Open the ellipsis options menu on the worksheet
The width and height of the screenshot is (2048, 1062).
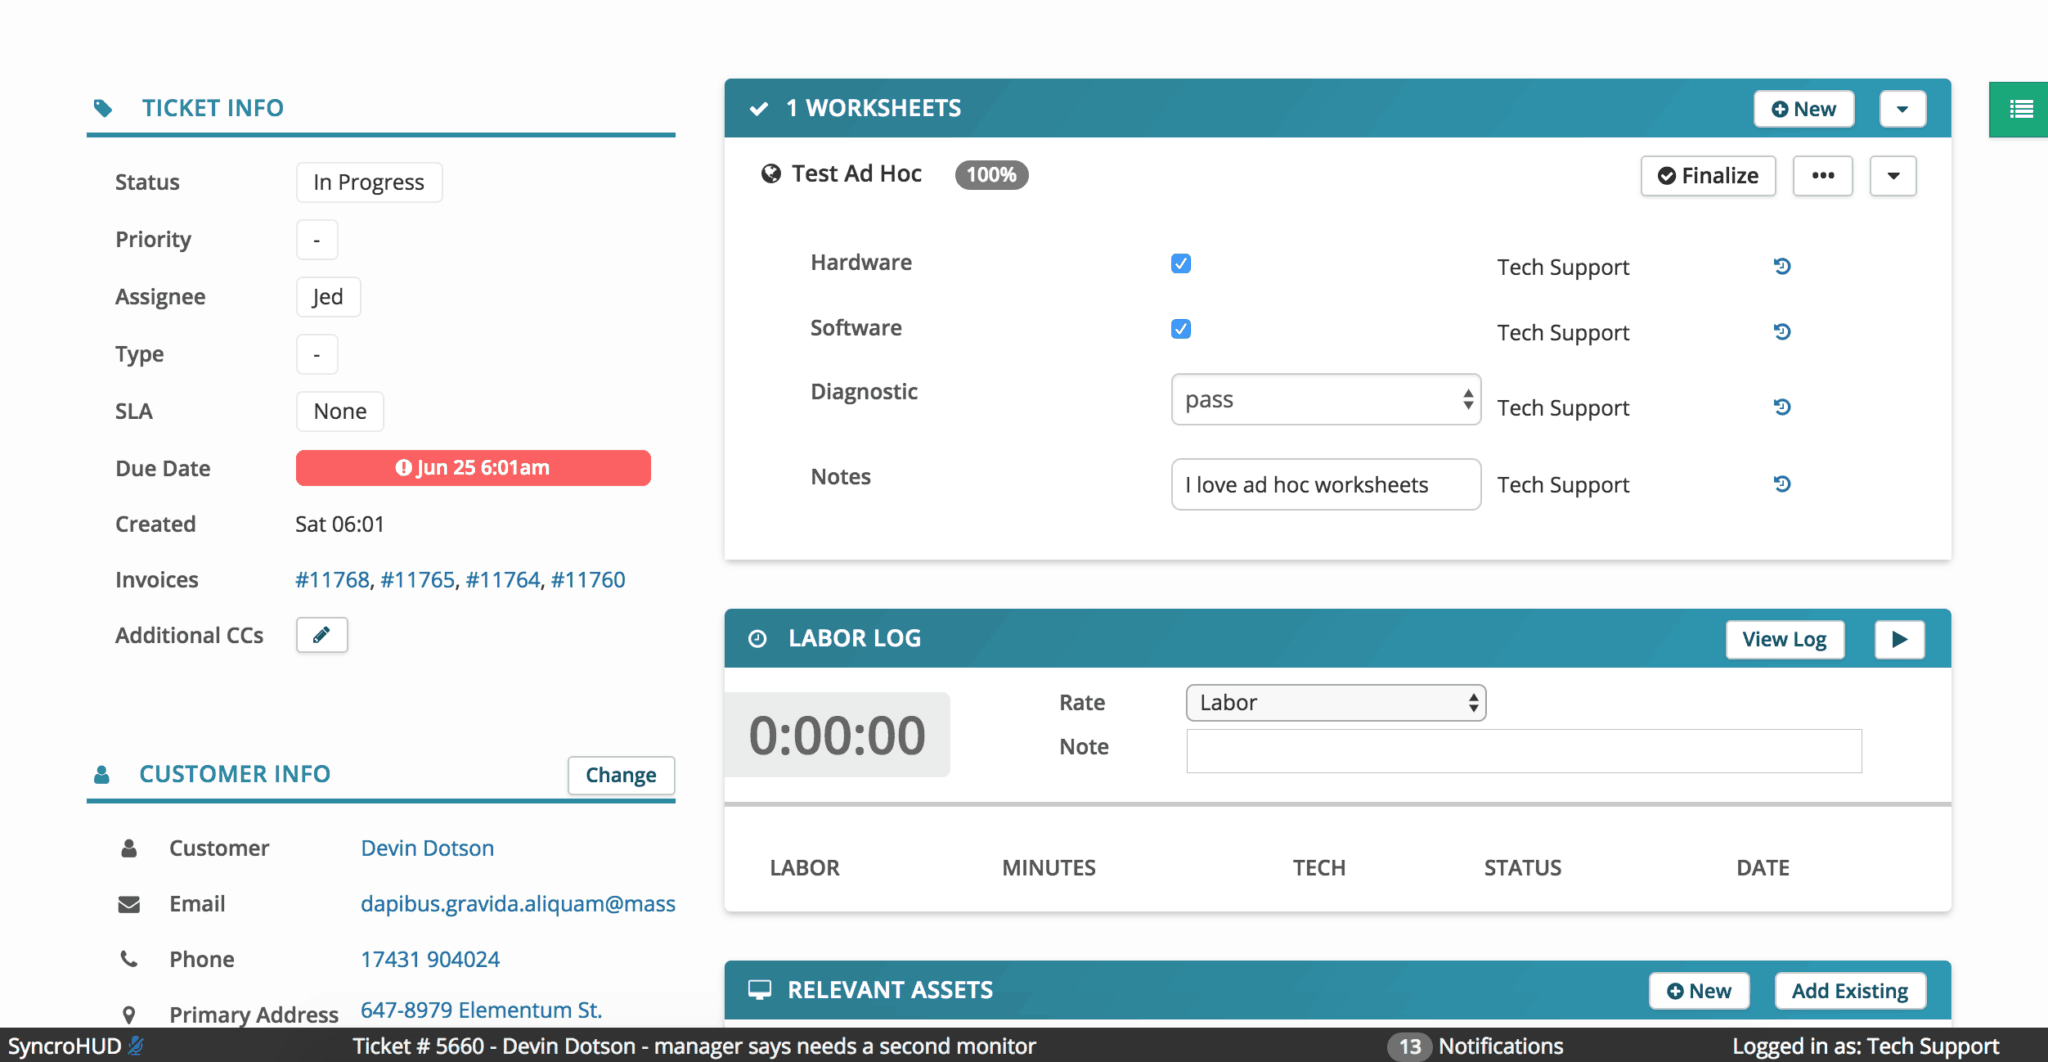pyautogui.click(x=1822, y=175)
